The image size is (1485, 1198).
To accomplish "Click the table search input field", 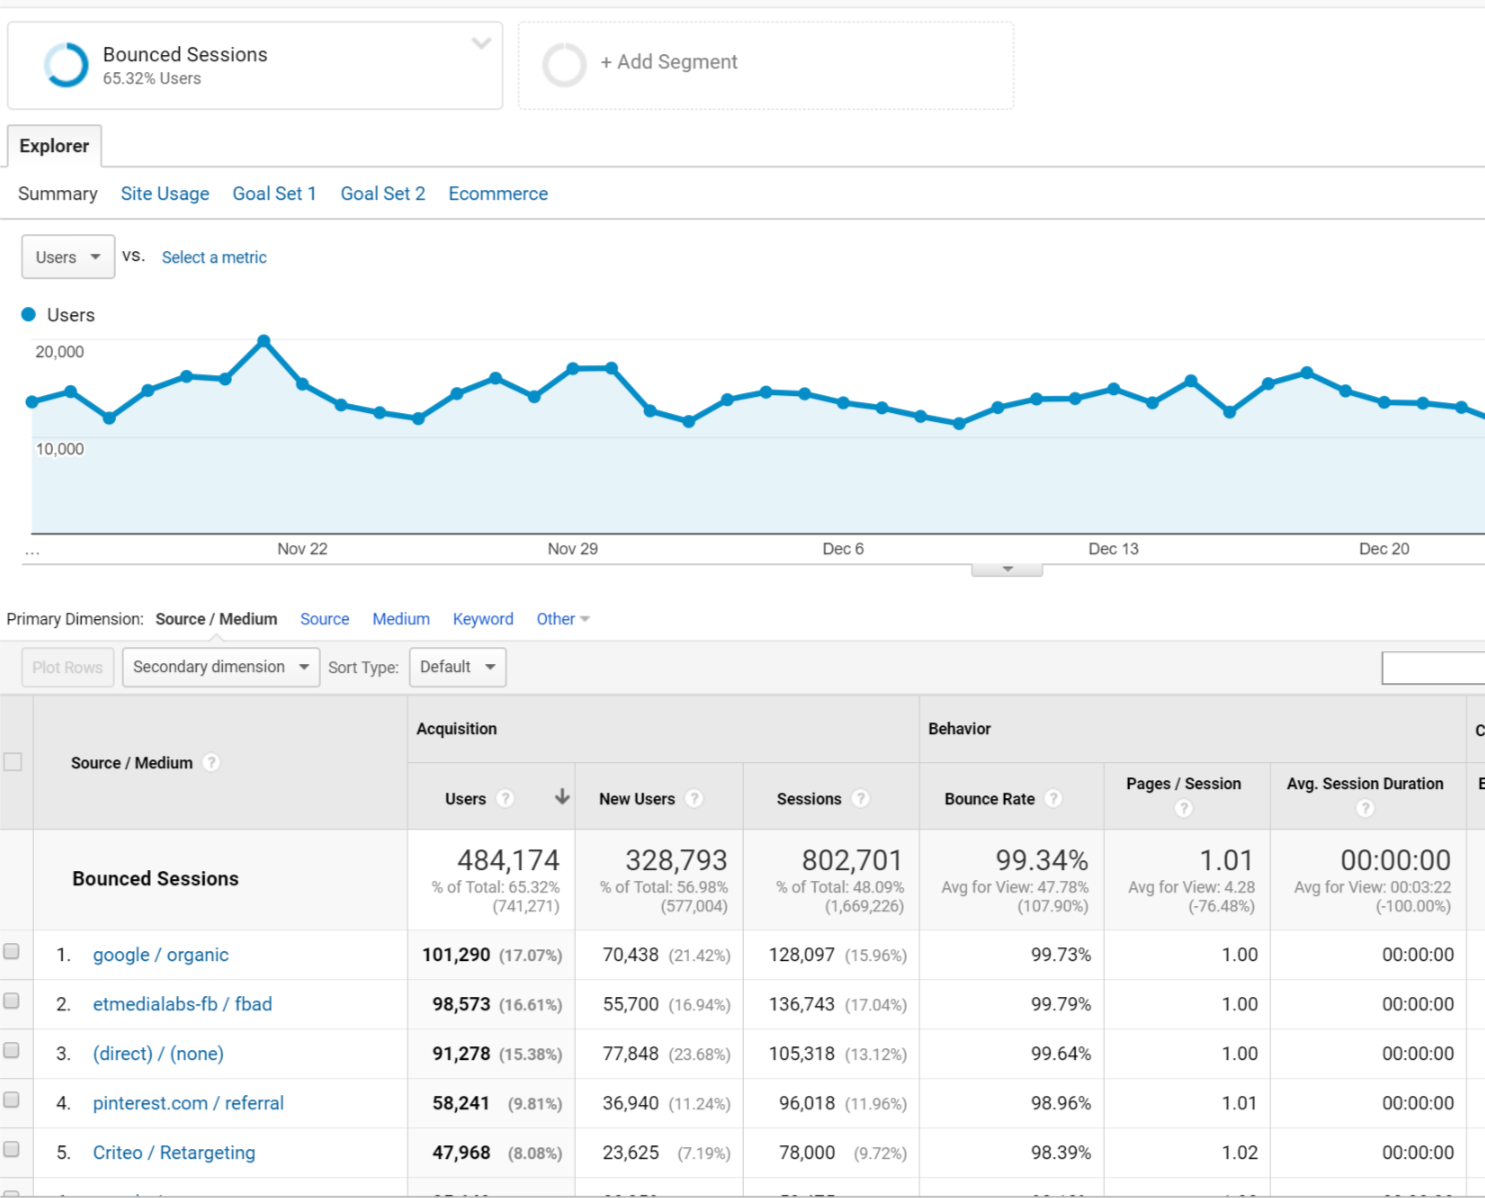I will (1433, 668).
